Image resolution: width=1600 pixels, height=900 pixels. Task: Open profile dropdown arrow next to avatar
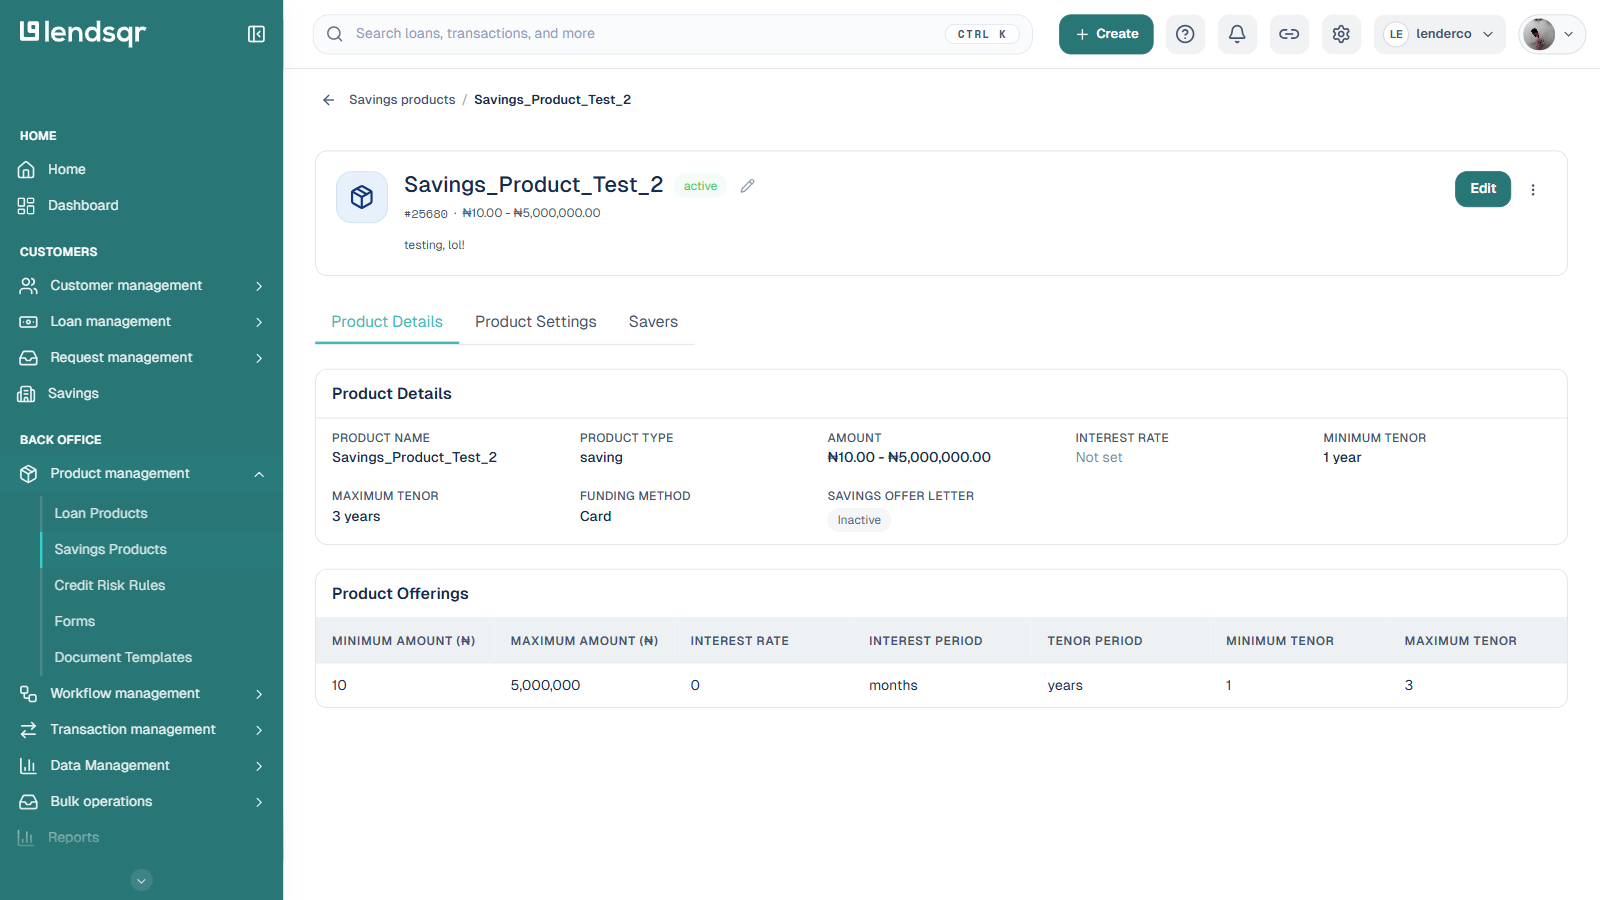click(1568, 34)
